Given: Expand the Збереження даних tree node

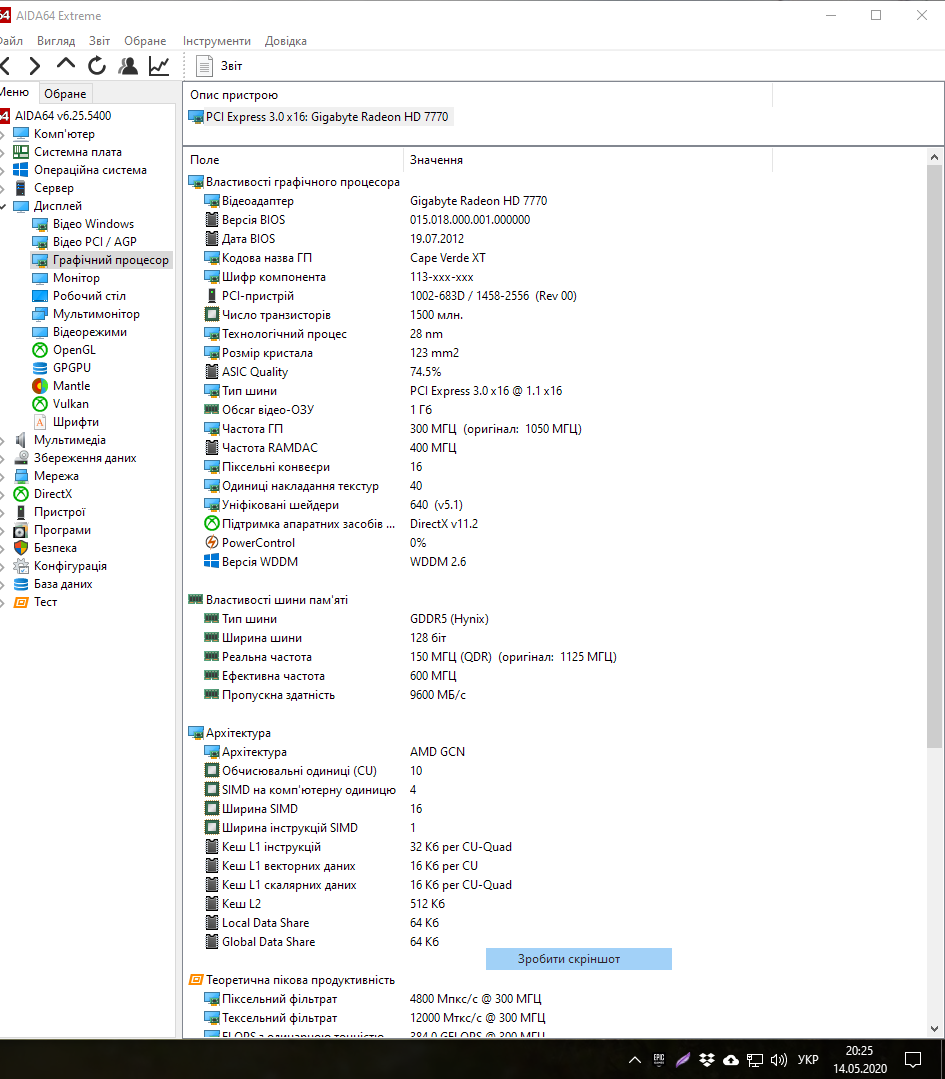Looking at the screenshot, I should point(3,458).
